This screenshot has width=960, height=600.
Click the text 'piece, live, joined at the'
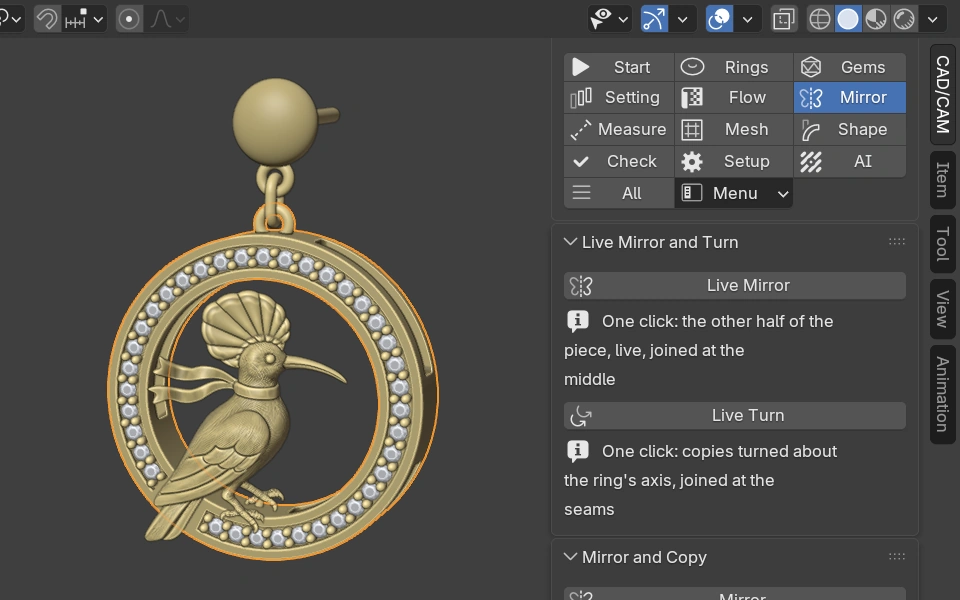pyautogui.click(x=654, y=350)
